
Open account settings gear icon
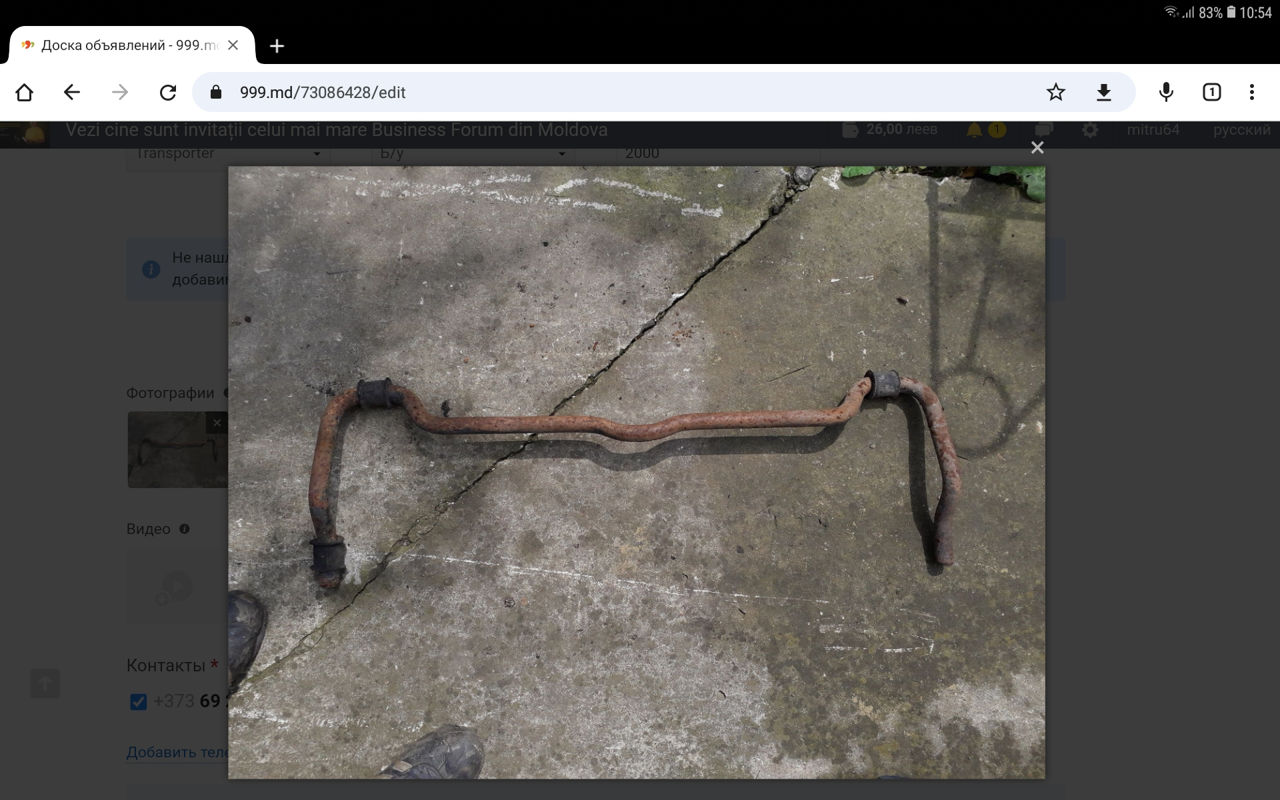[1090, 130]
